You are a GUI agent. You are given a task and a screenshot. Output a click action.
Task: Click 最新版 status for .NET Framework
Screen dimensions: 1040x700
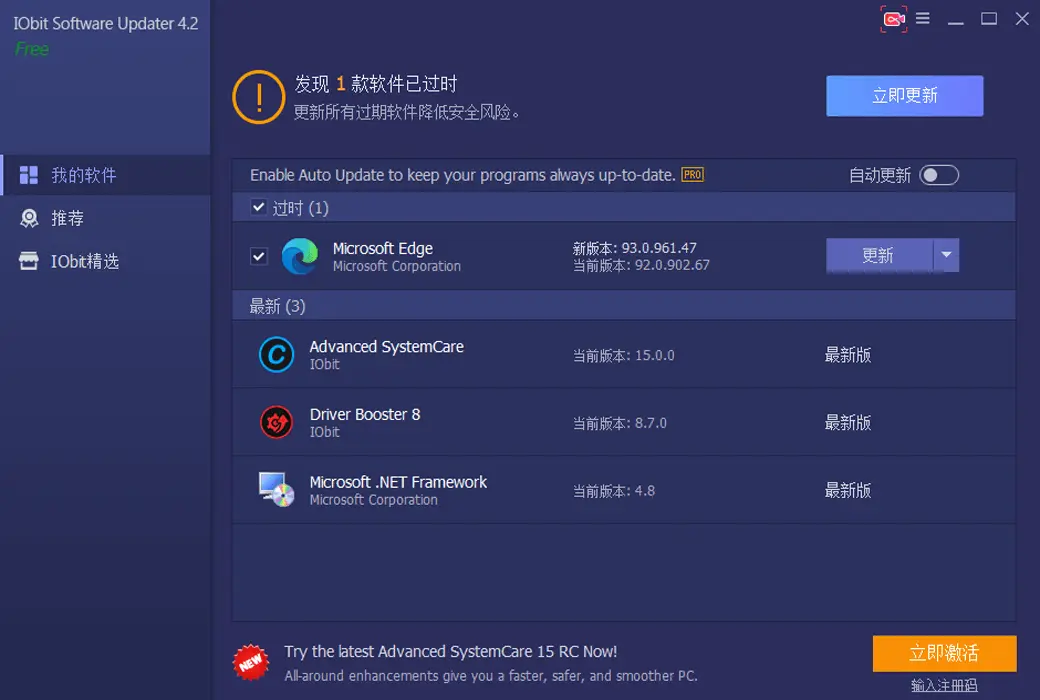tap(848, 490)
